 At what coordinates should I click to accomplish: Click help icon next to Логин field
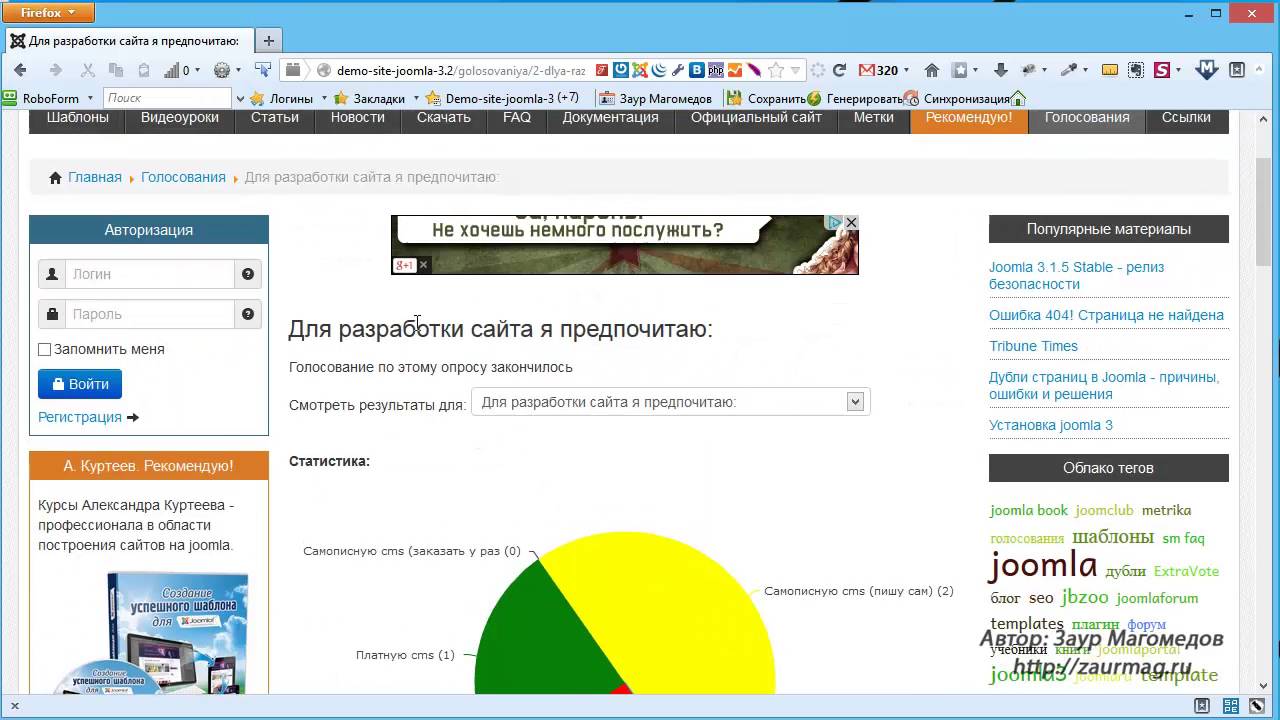(248, 274)
